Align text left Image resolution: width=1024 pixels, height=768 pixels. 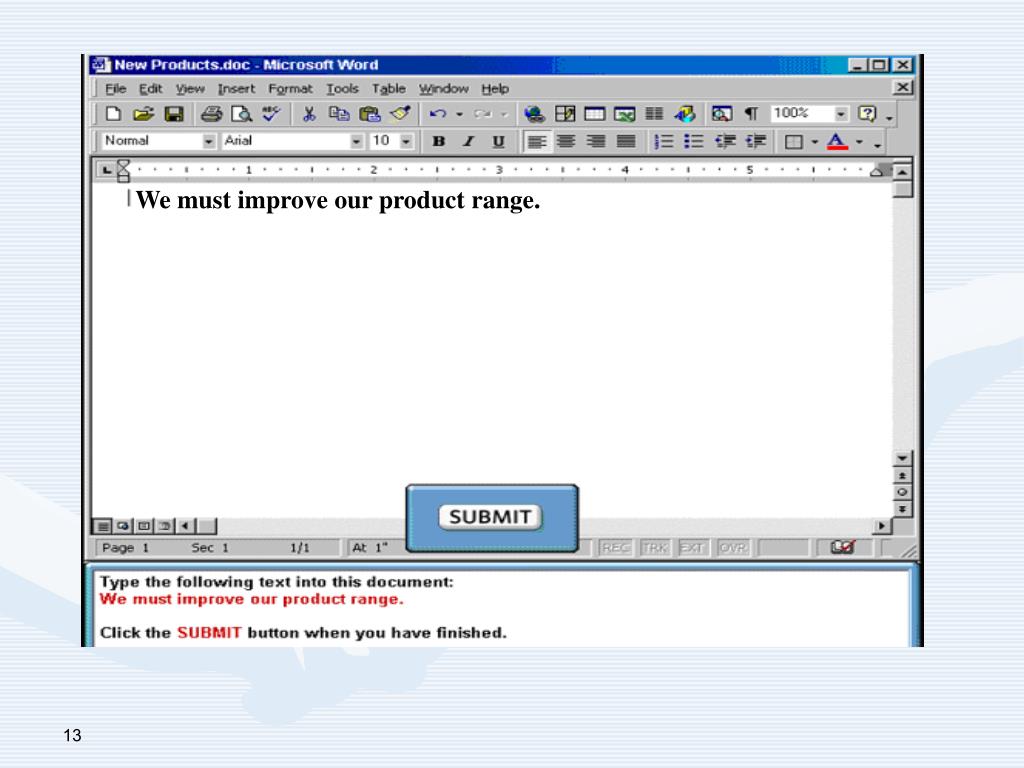point(536,142)
